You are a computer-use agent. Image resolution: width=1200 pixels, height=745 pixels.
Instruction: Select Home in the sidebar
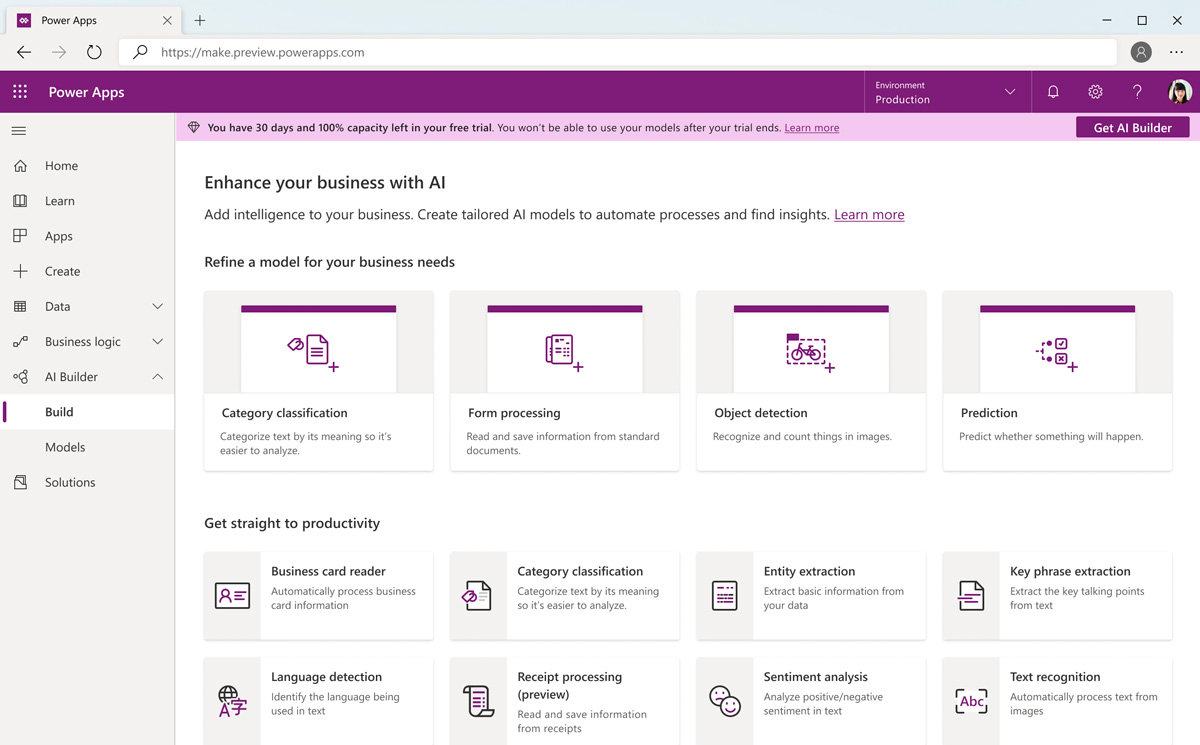pos(87,166)
